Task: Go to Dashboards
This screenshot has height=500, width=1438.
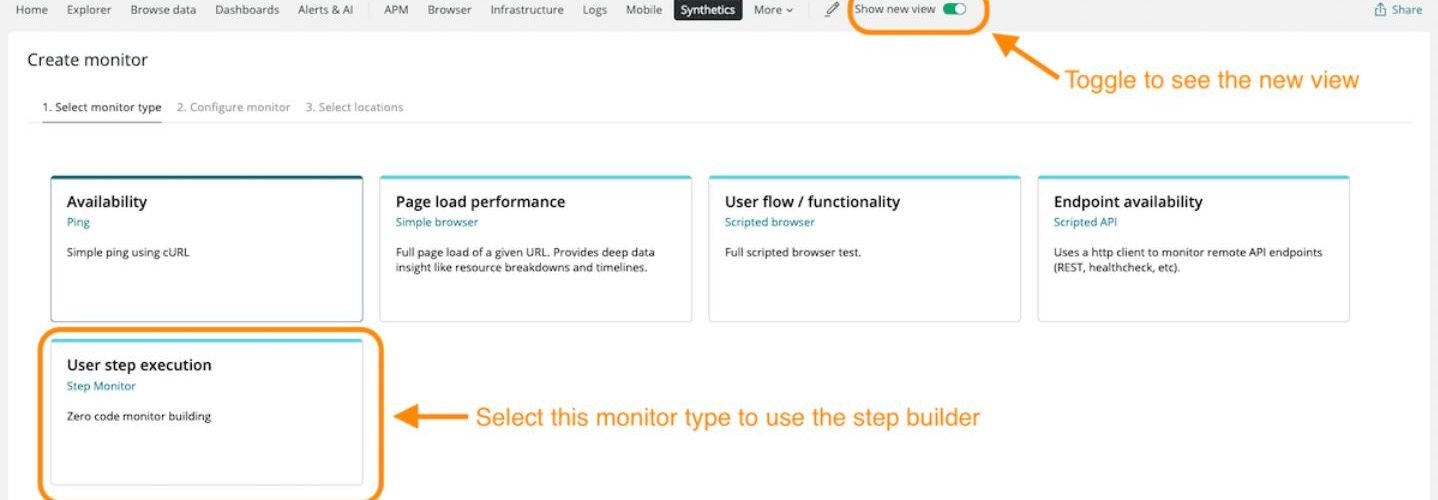Action: tap(247, 10)
